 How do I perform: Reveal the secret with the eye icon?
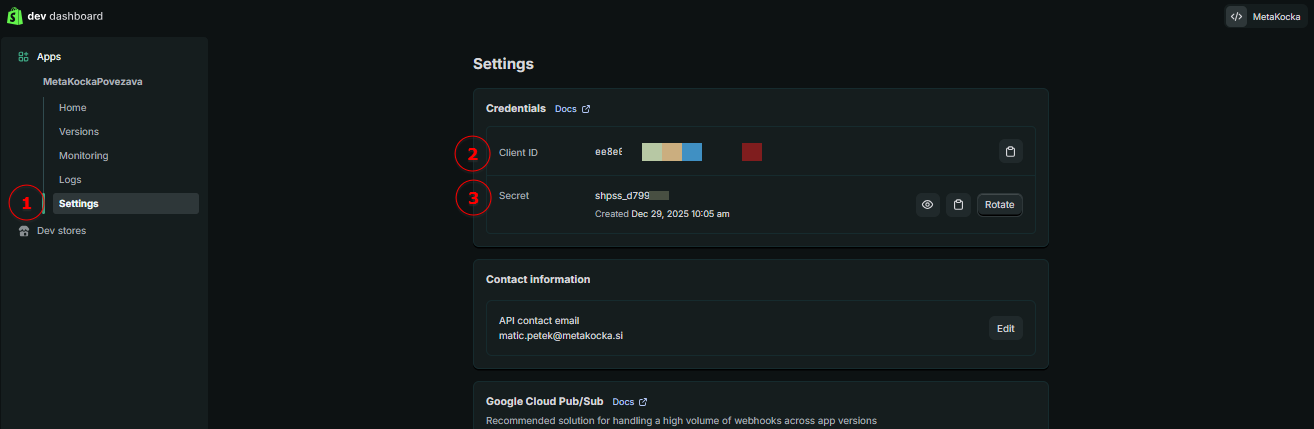pos(928,205)
